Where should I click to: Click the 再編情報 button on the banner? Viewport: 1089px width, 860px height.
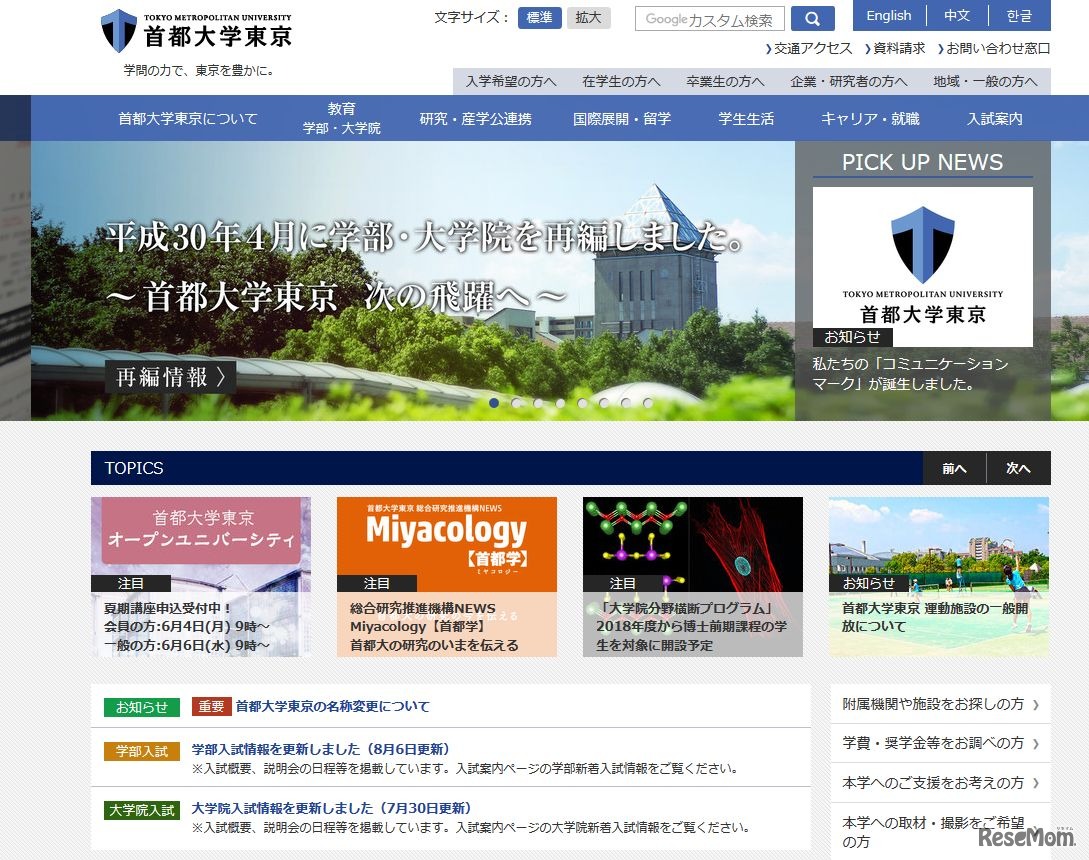tap(170, 378)
